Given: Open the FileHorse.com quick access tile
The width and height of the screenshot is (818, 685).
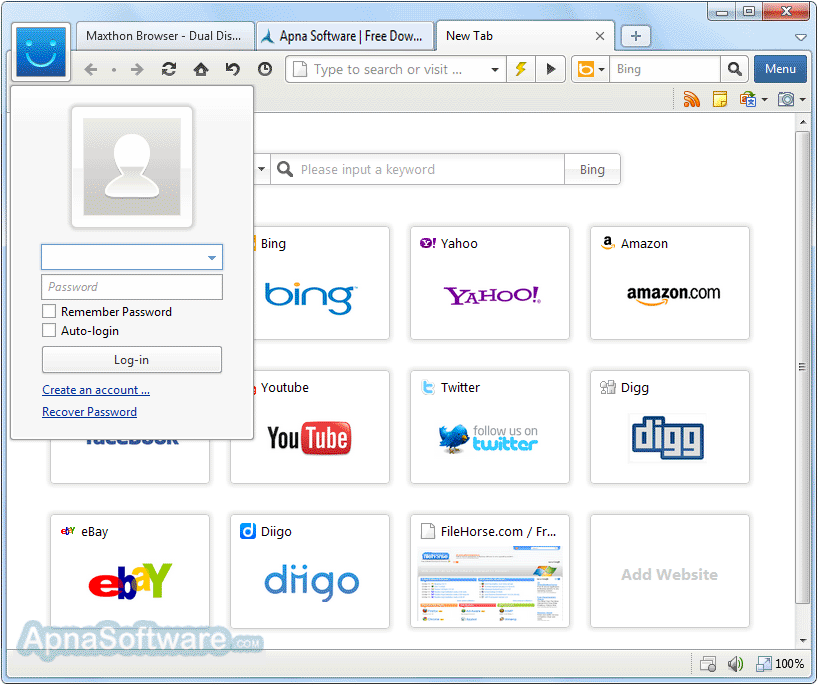Looking at the screenshot, I should [490, 571].
